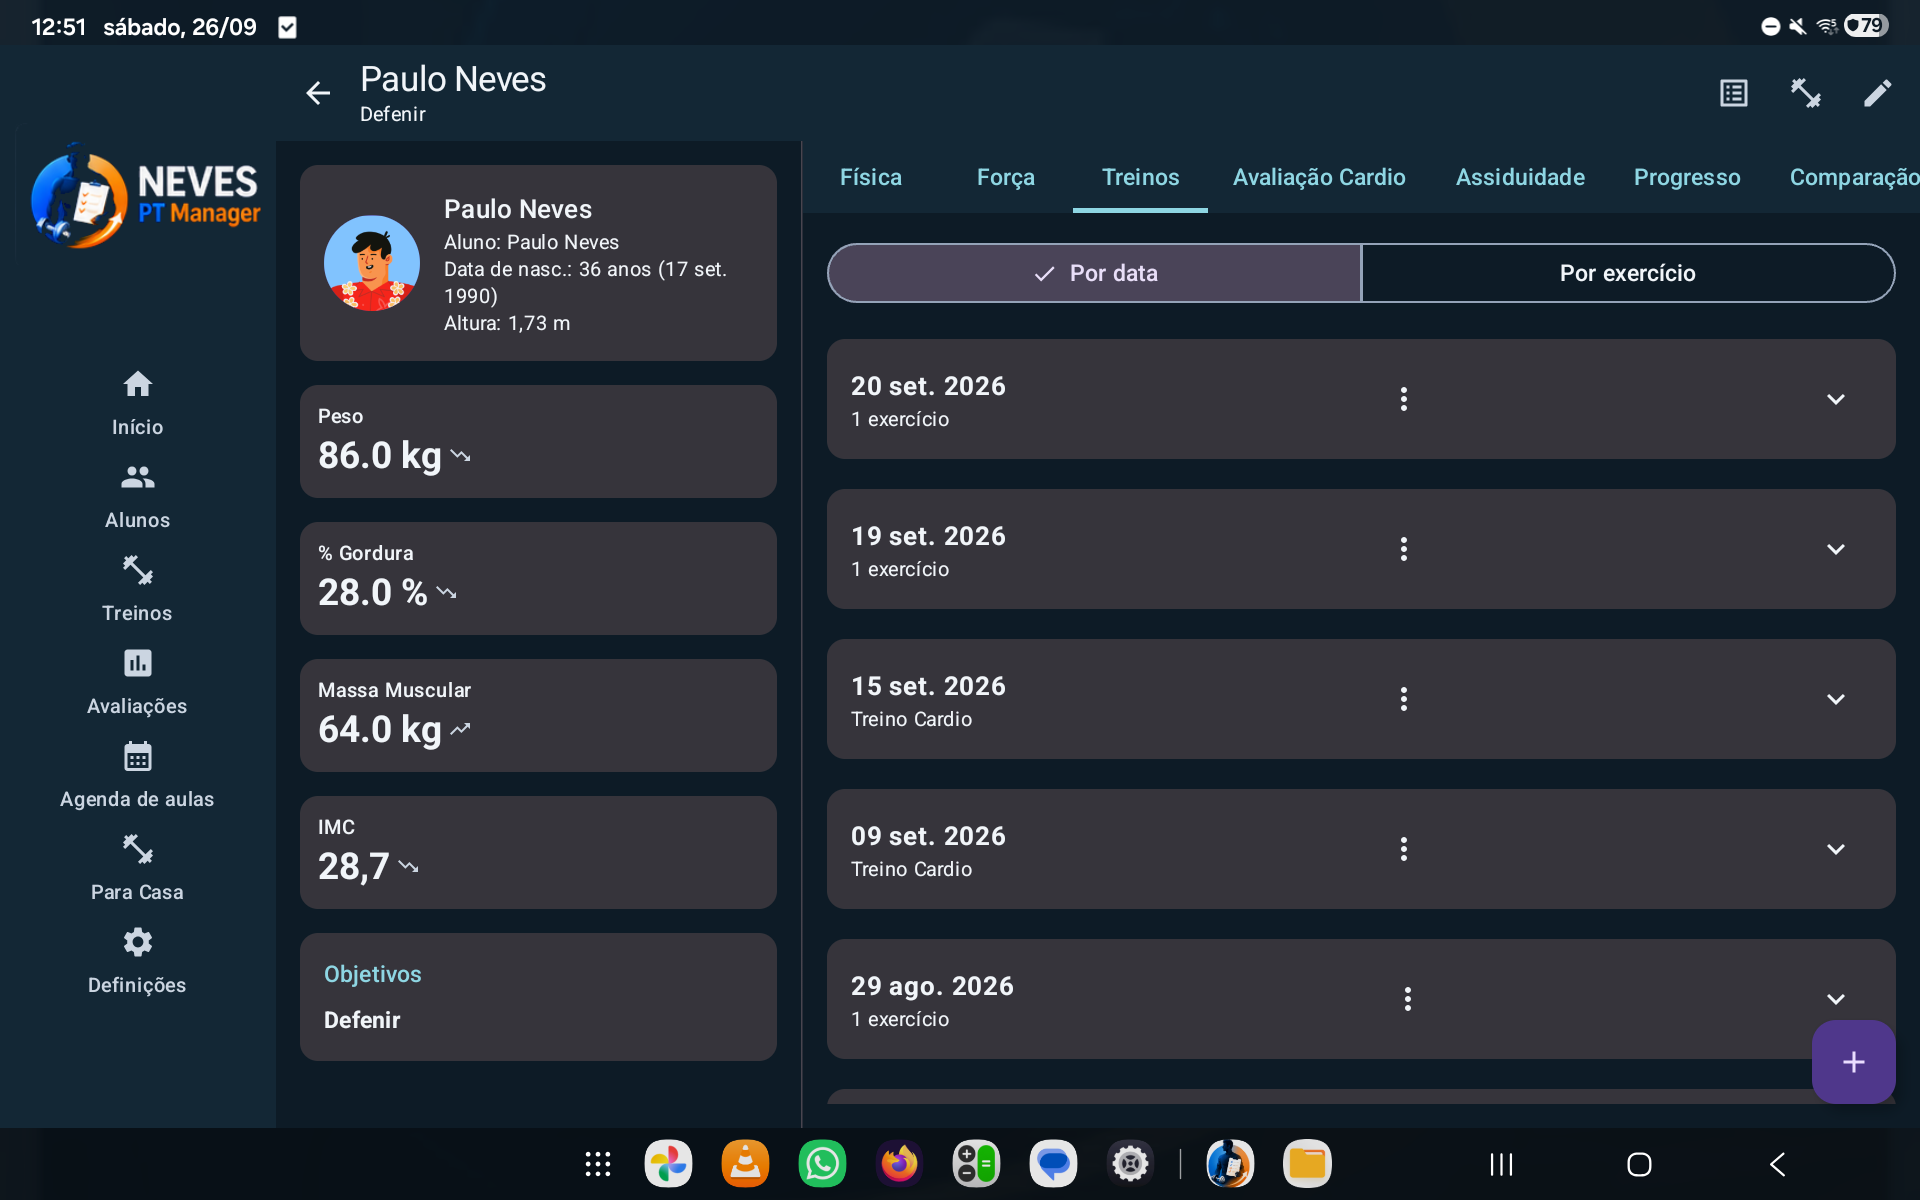Expand the 20 set. 2026 workout
1920x1200 pixels.
[1836, 399]
